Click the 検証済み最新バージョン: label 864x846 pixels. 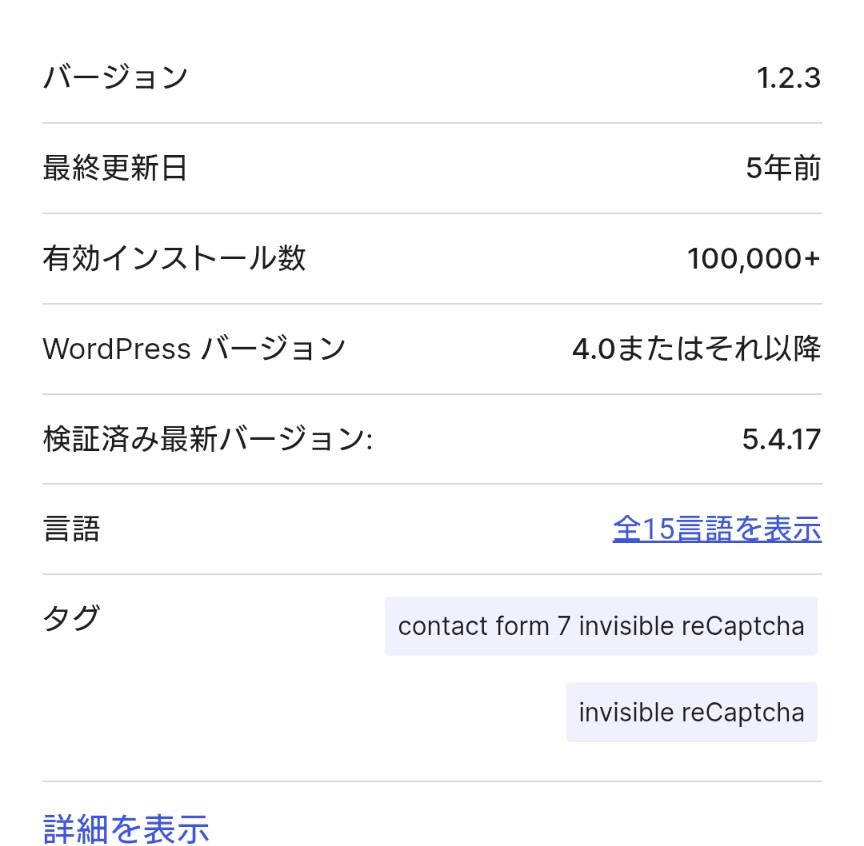[x=208, y=439]
